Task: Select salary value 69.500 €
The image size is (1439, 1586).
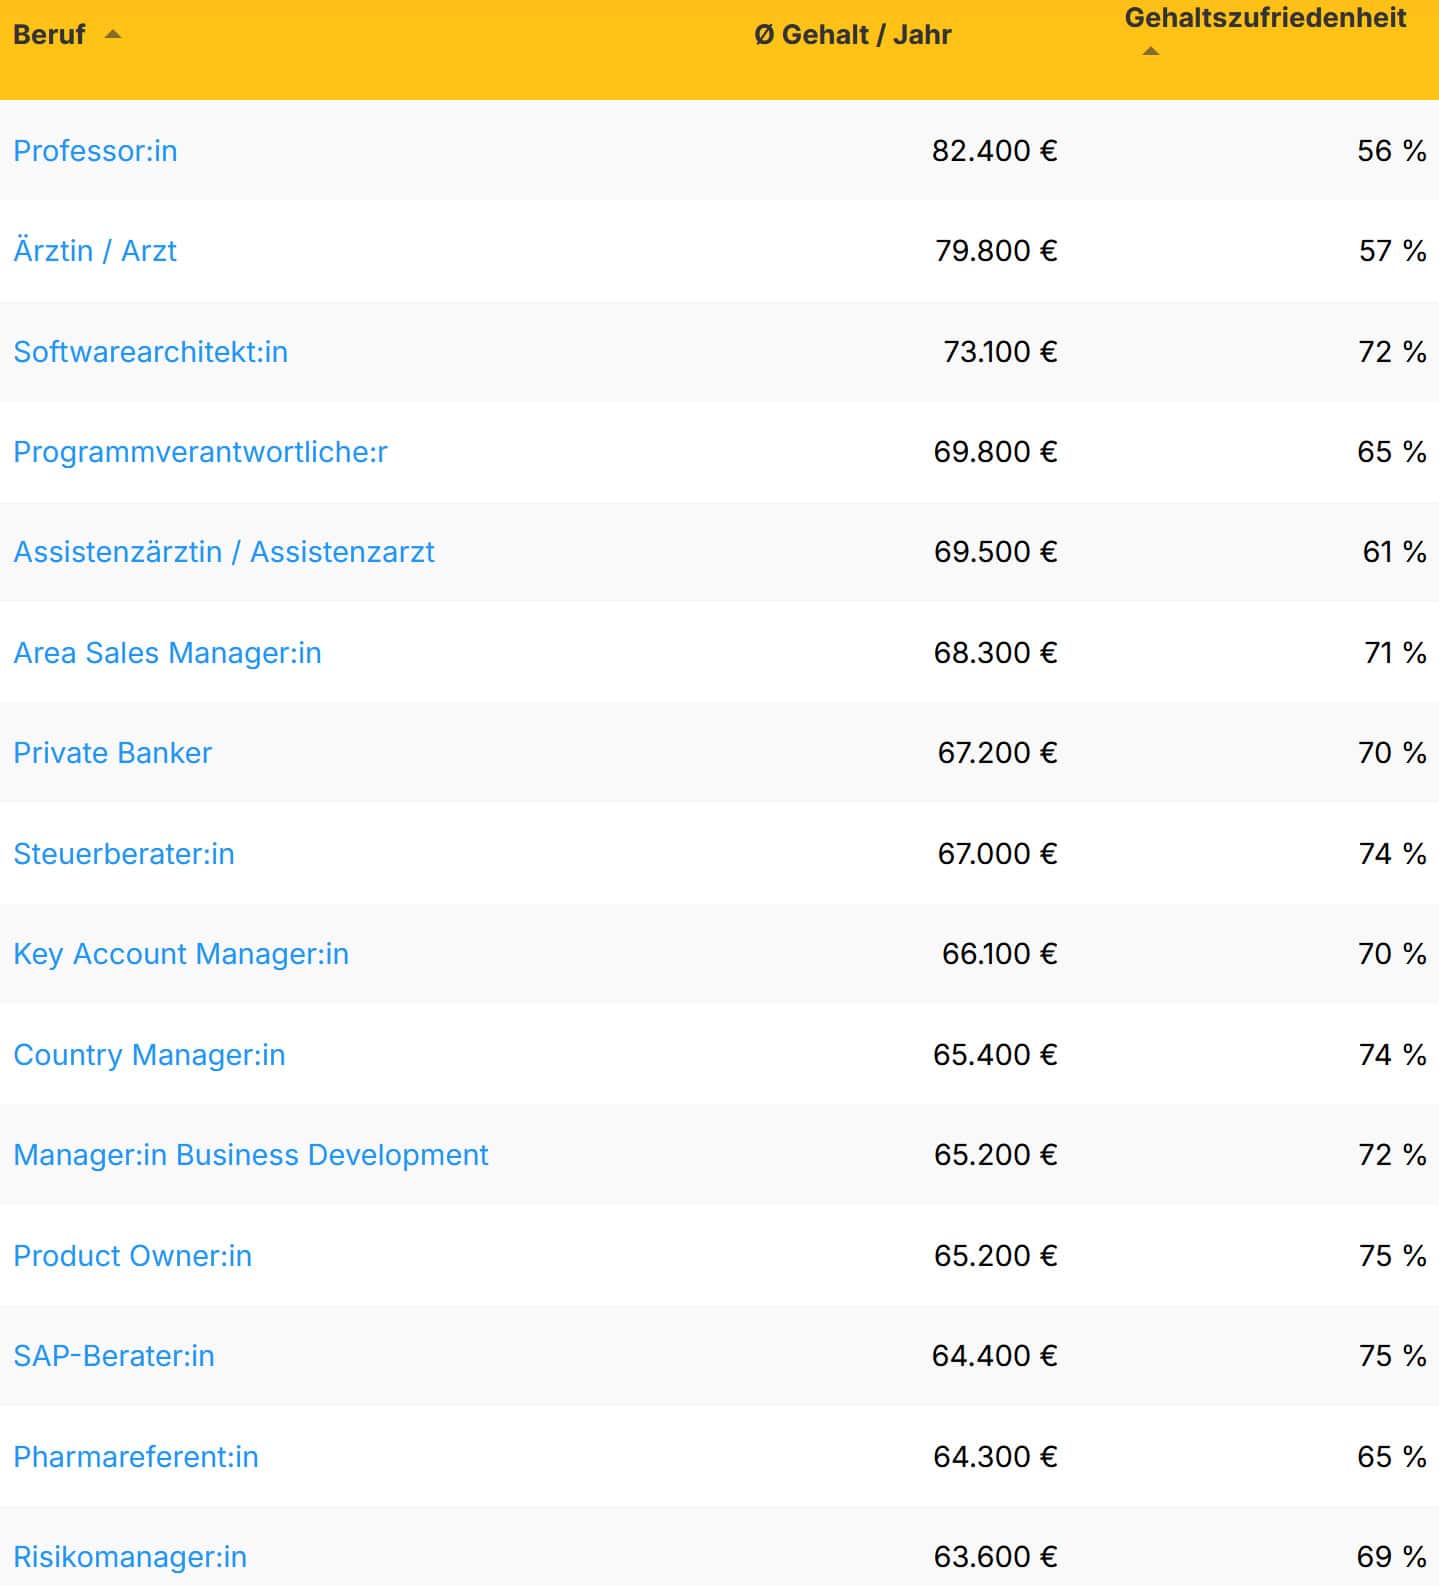Action: pos(995,552)
